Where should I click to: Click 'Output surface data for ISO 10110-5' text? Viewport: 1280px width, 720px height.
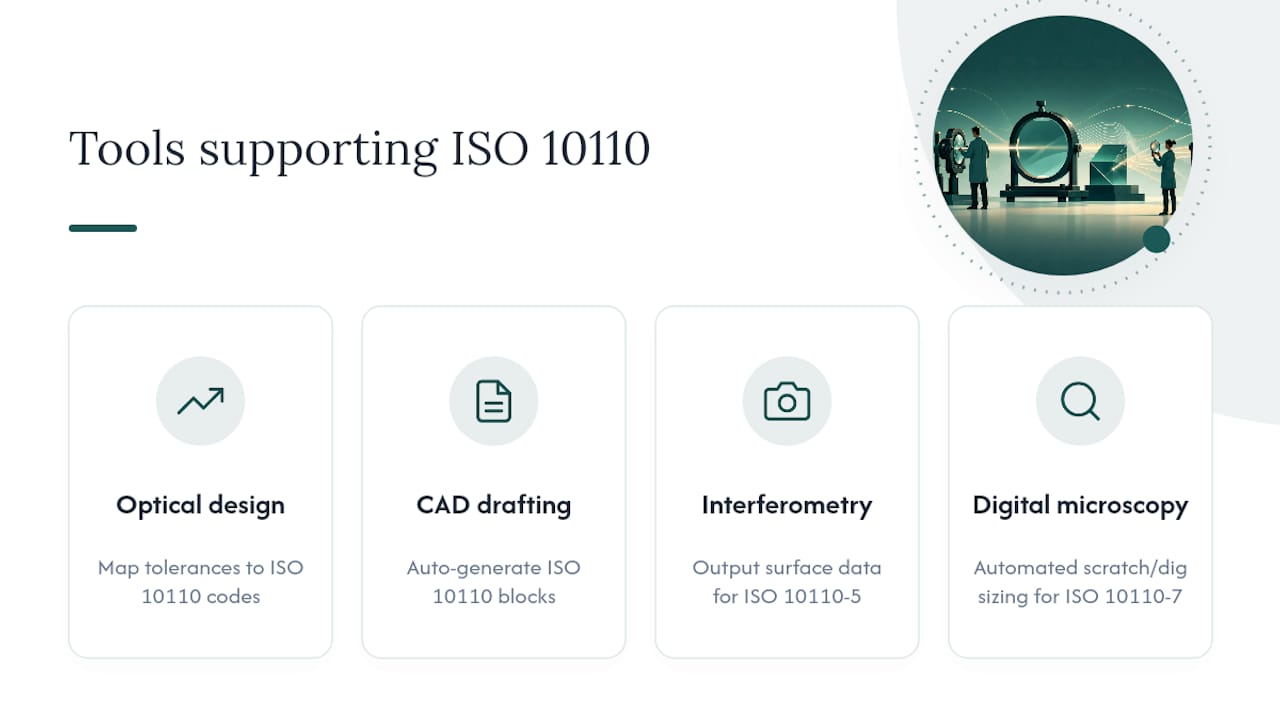point(787,582)
